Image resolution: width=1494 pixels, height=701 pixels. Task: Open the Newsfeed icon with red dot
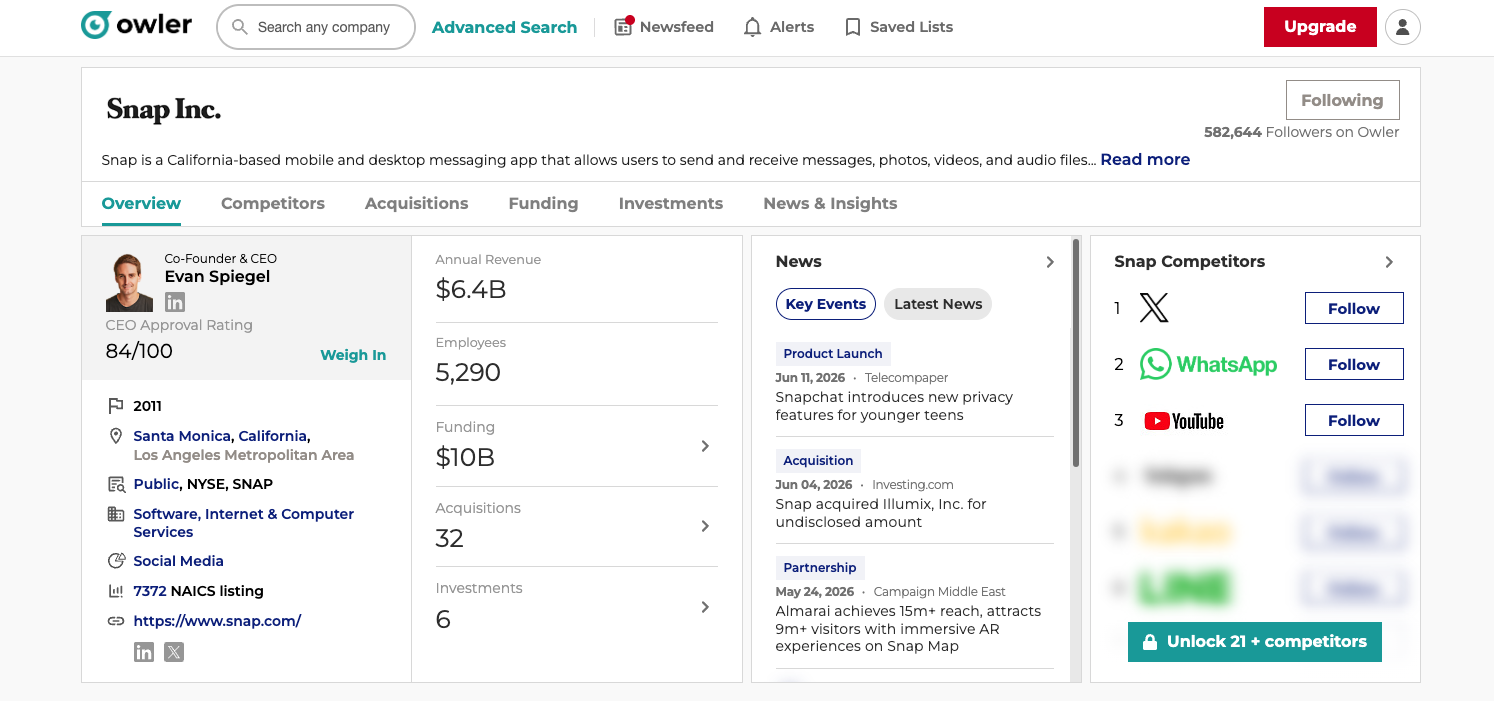(623, 26)
